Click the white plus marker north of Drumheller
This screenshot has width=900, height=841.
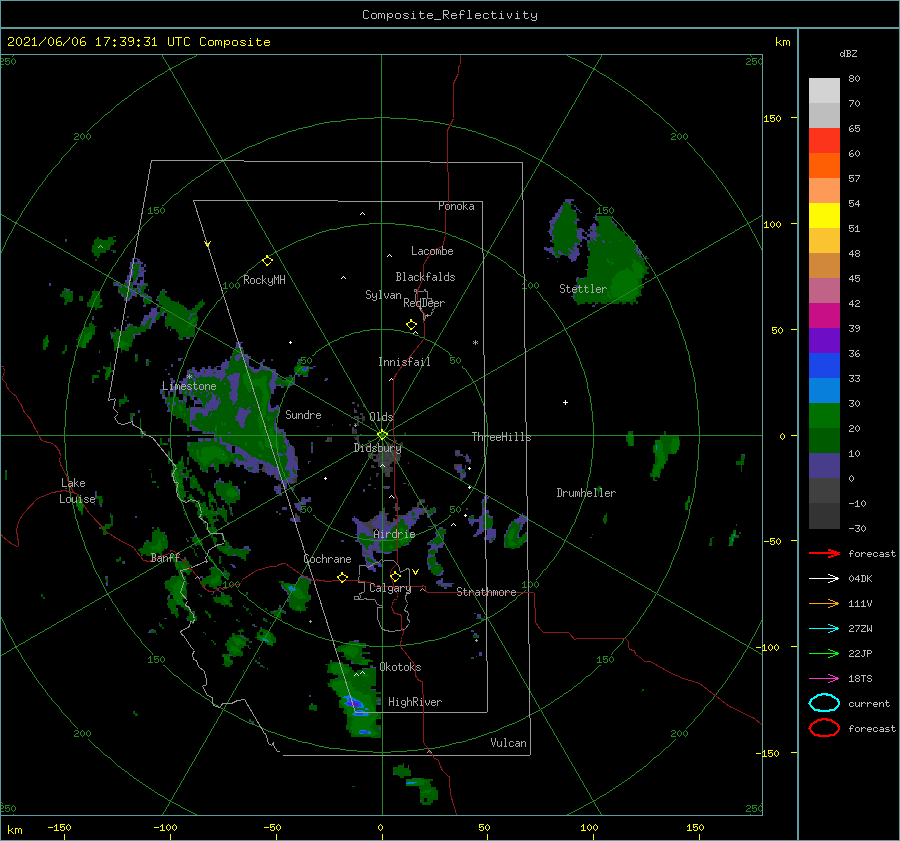[x=565, y=402]
